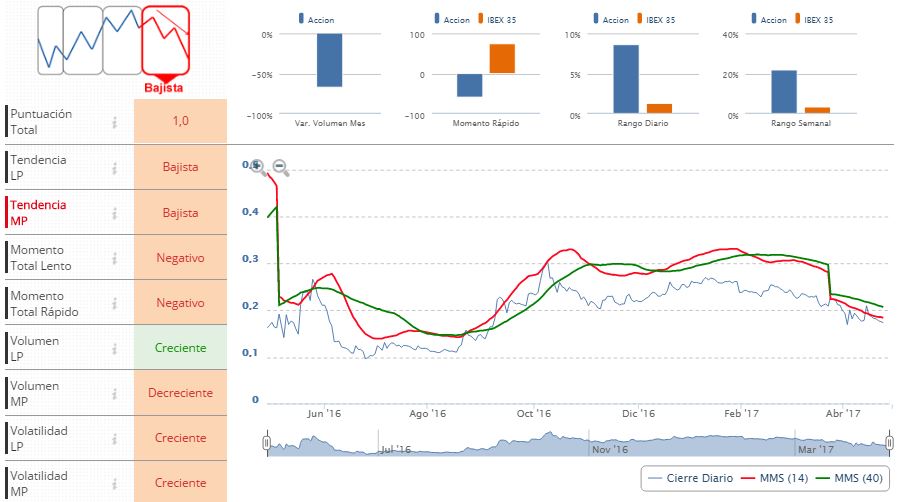Click the blue Accion bar in Momento Rápido
Image resolution: width=902 pixels, height=502 pixels.
pyautogui.click(x=469, y=85)
